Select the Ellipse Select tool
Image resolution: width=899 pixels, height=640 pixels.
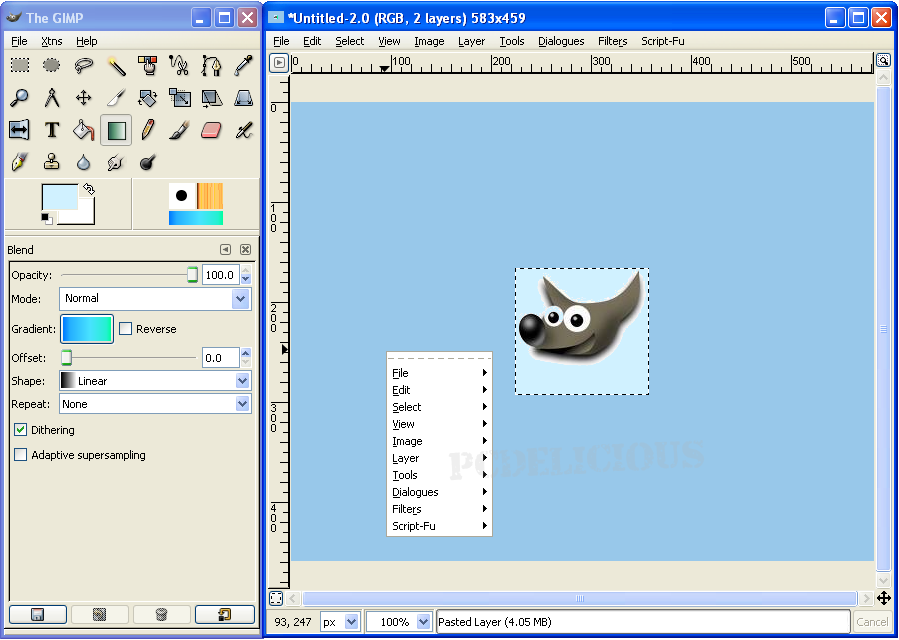click(52, 65)
